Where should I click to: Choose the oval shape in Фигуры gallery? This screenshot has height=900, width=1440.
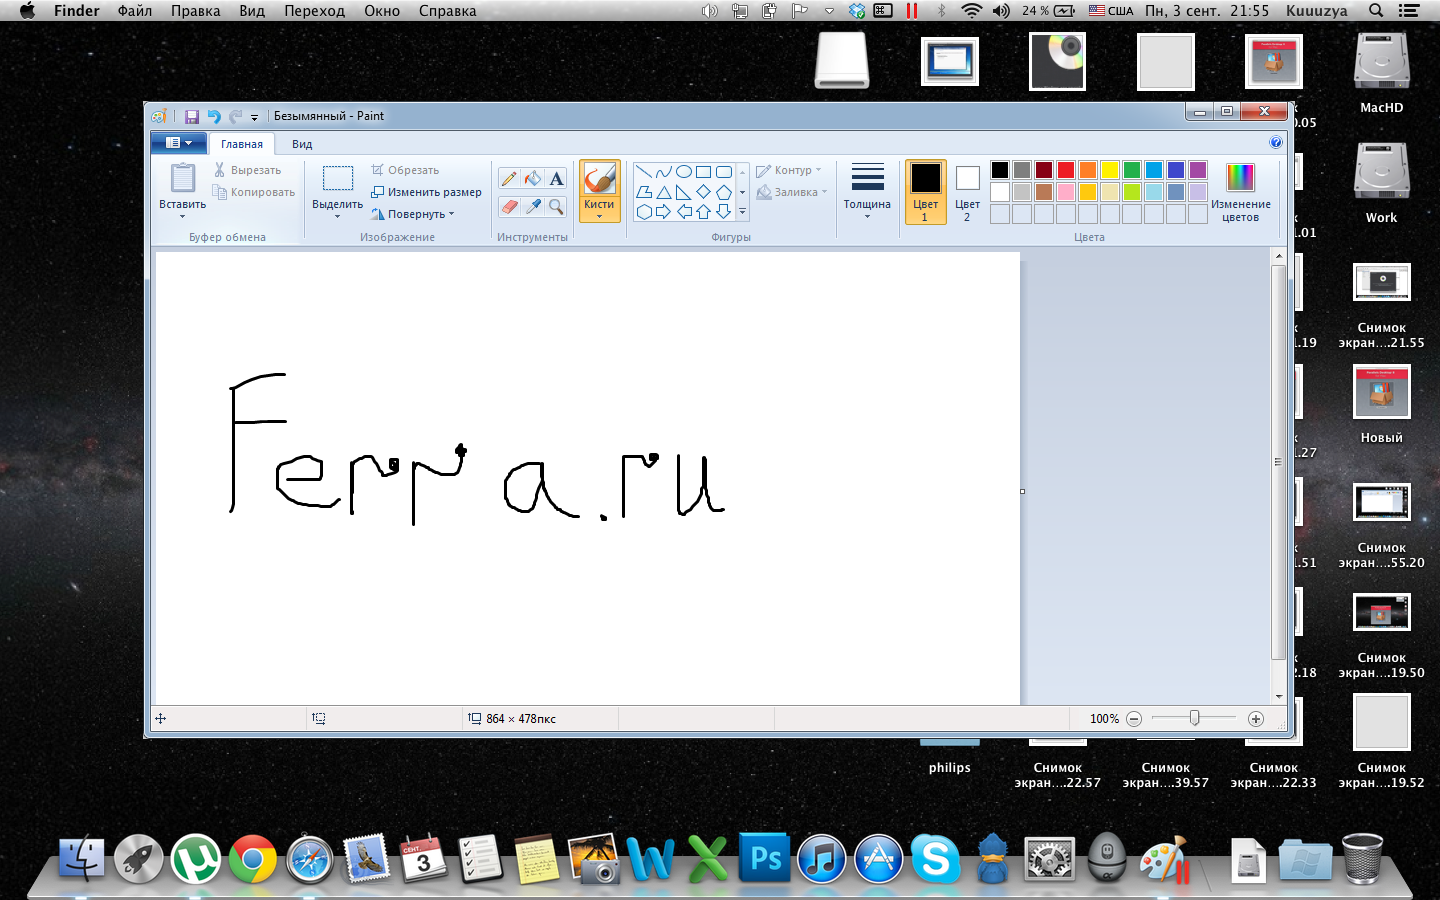(x=684, y=172)
